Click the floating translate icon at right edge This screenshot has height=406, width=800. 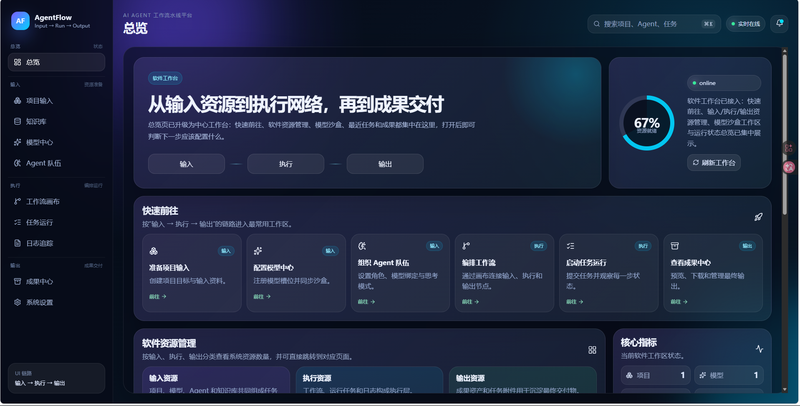[x=789, y=167]
